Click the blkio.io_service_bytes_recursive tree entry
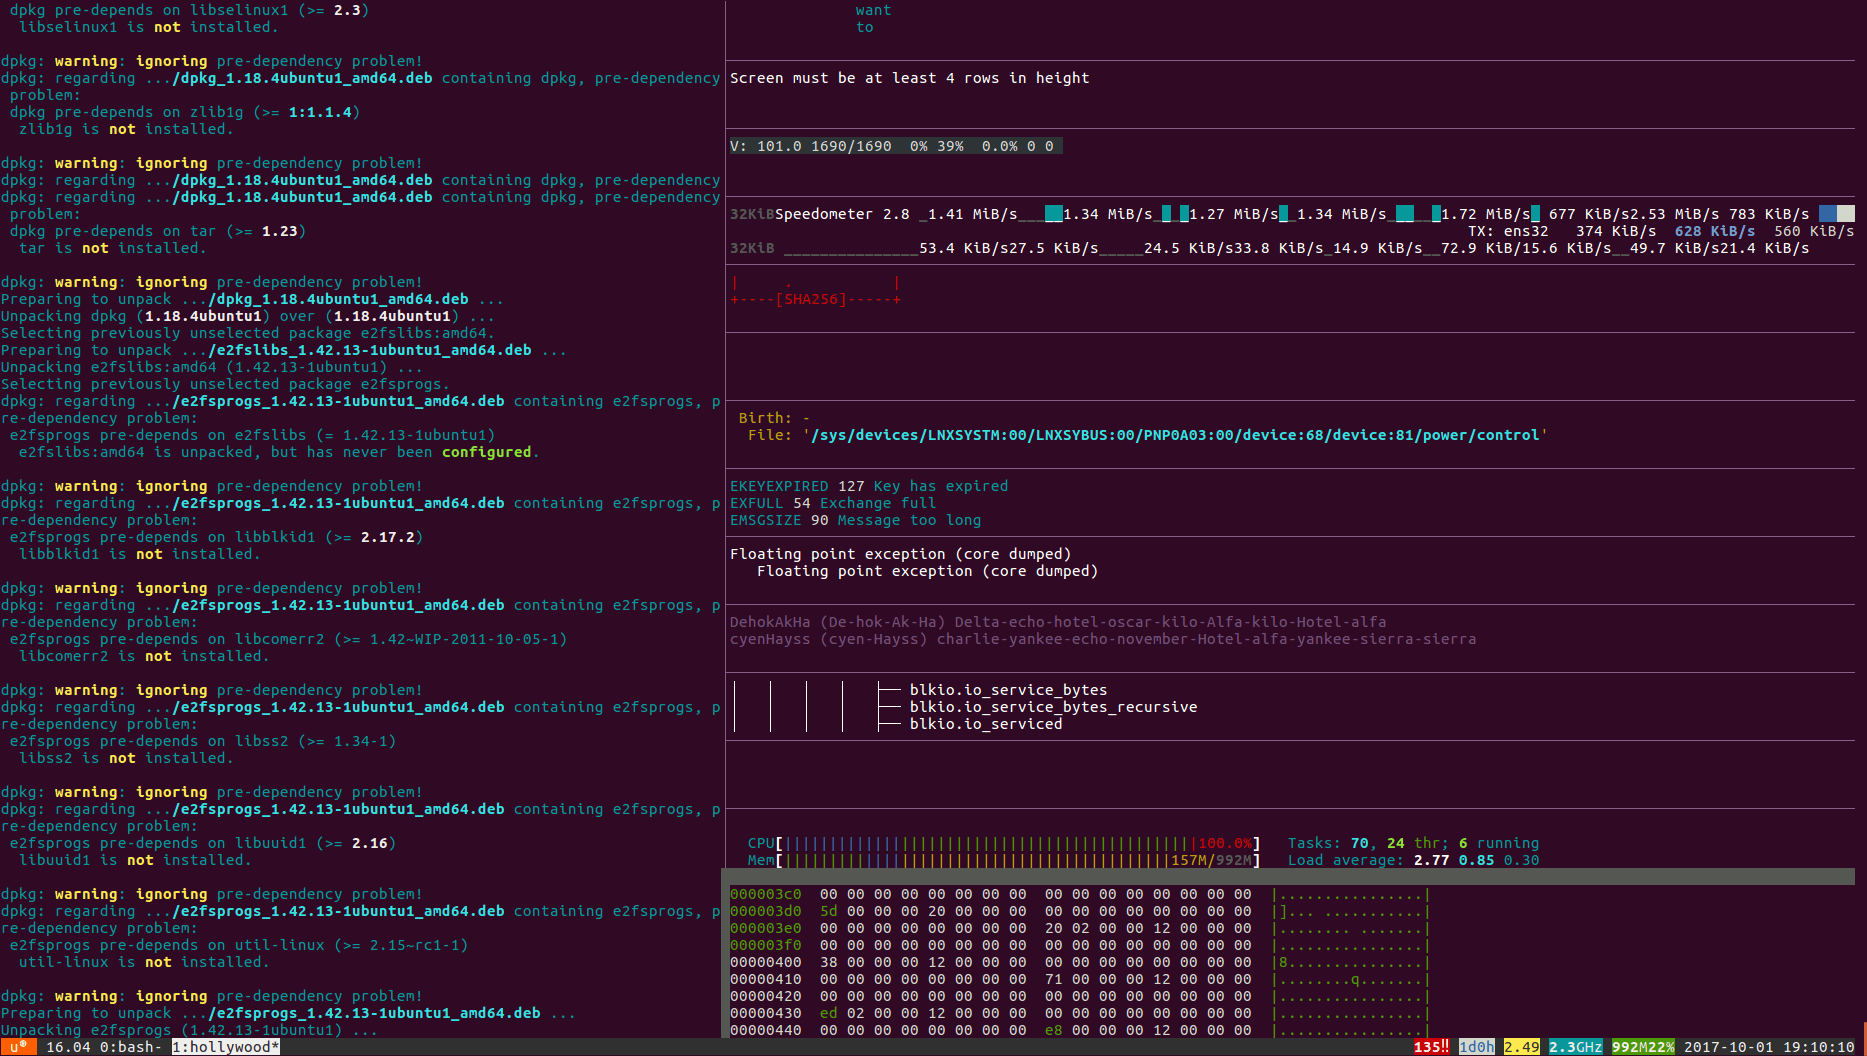The height and width of the screenshot is (1056, 1867). click(x=1052, y=707)
